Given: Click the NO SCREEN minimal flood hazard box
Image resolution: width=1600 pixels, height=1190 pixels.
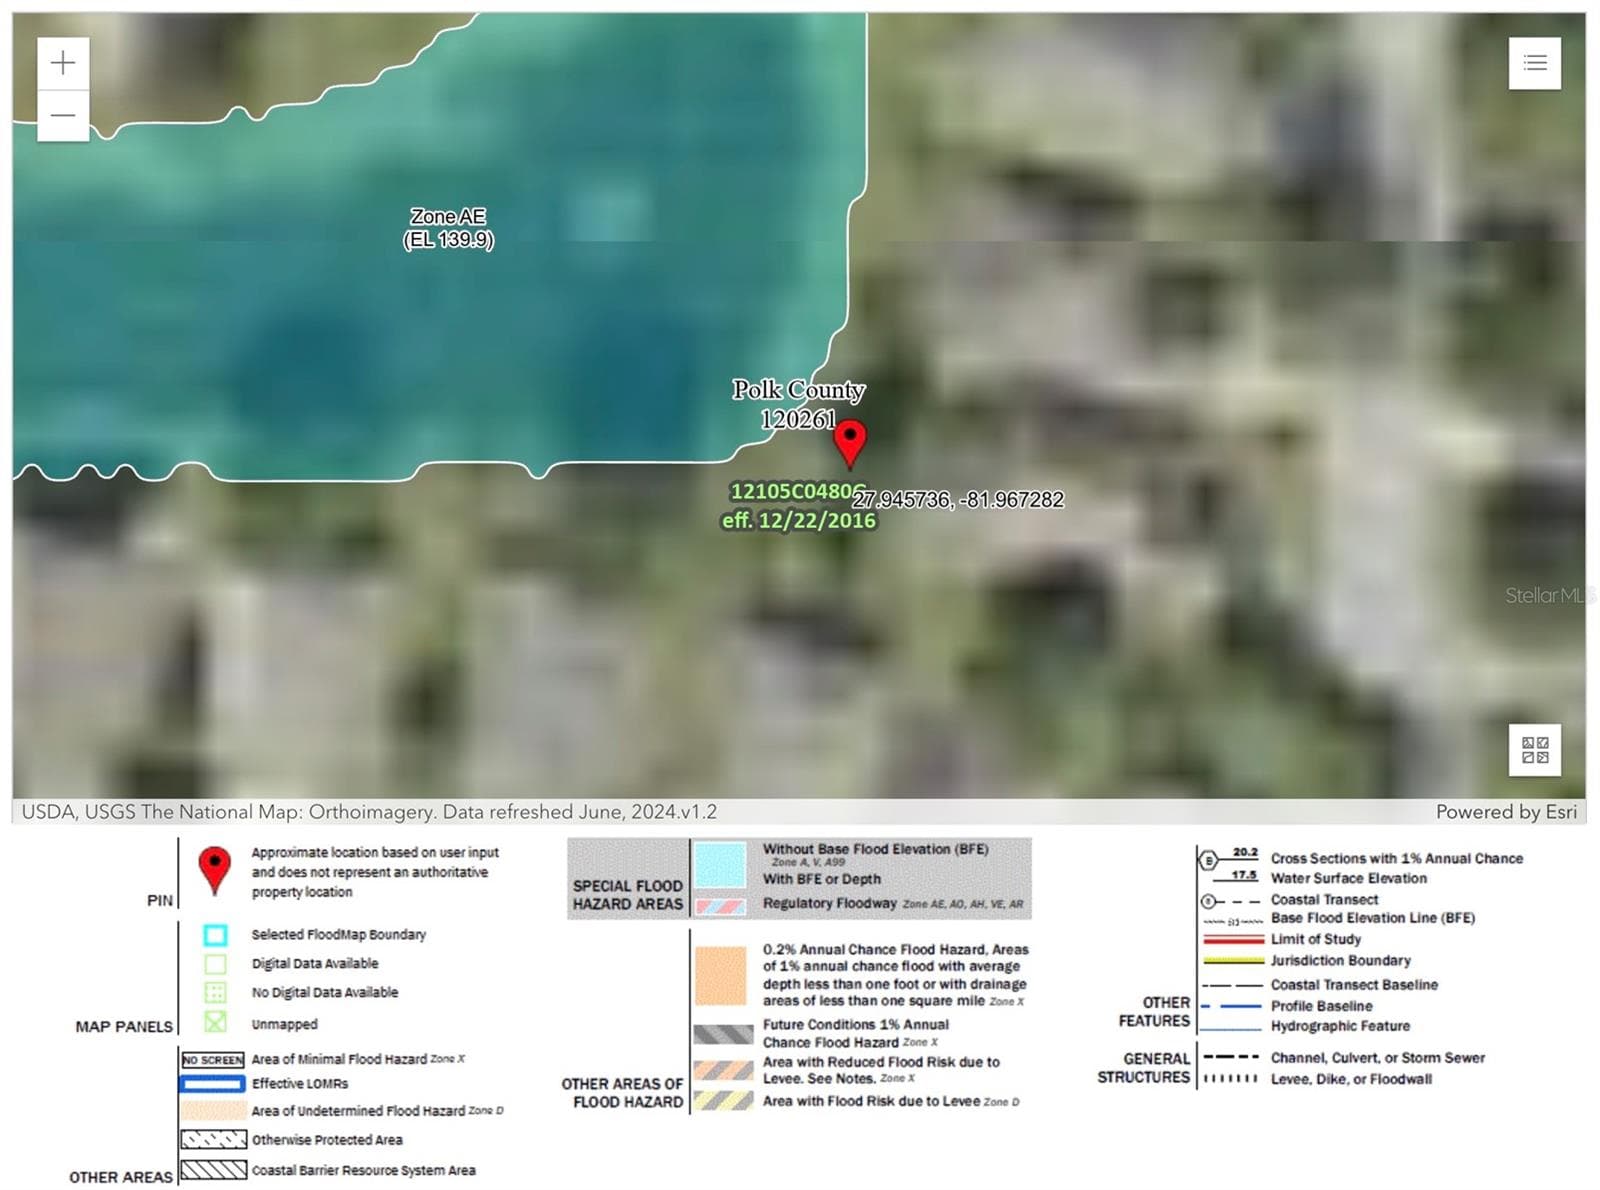Looking at the screenshot, I should coord(213,1060).
